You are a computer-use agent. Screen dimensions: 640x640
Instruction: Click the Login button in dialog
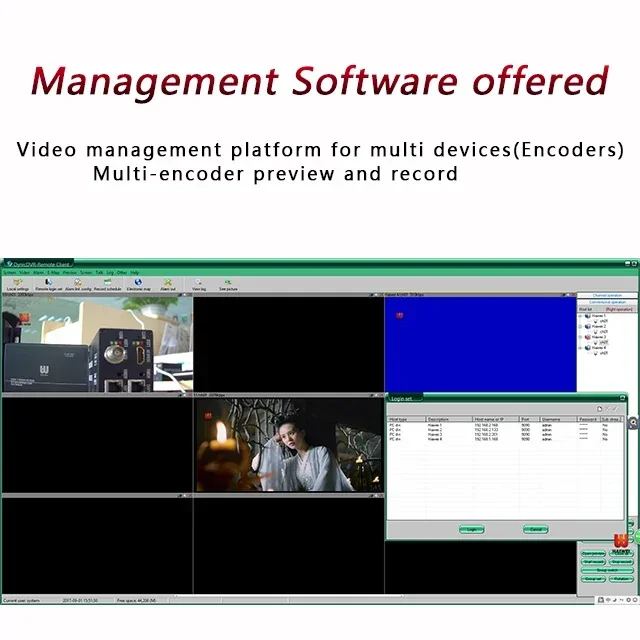pyautogui.click(x=471, y=529)
